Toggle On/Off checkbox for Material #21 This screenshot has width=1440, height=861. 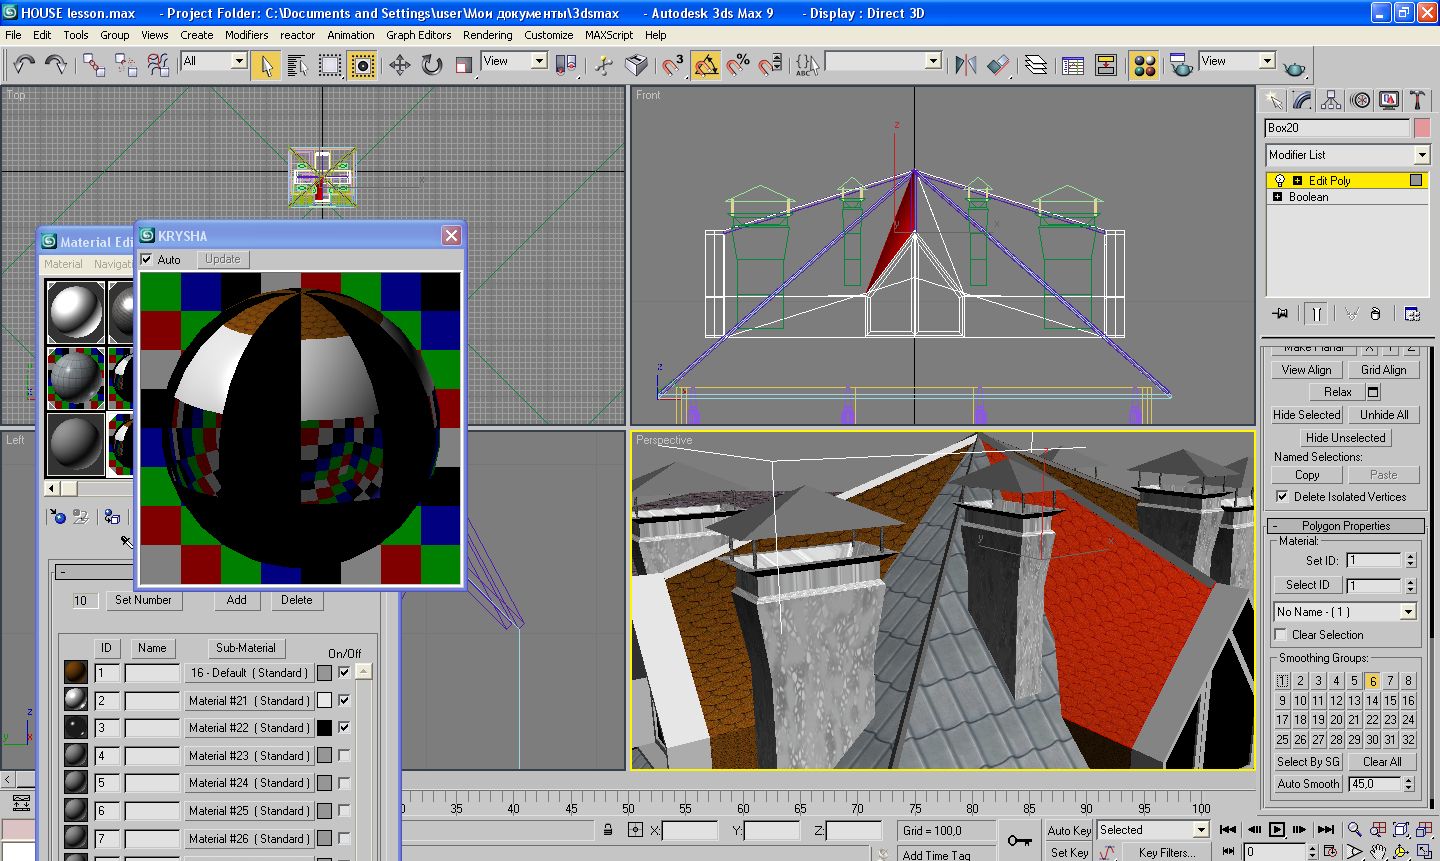(344, 700)
